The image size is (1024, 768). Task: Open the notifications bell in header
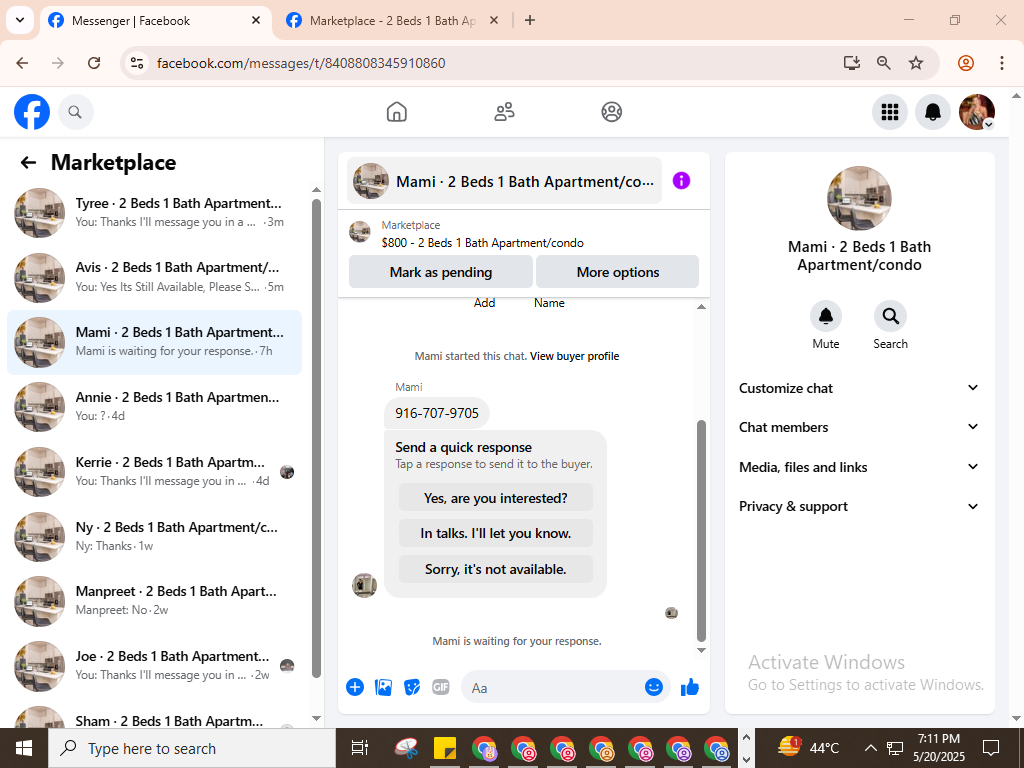pyautogui.click(x=933, y=112)
